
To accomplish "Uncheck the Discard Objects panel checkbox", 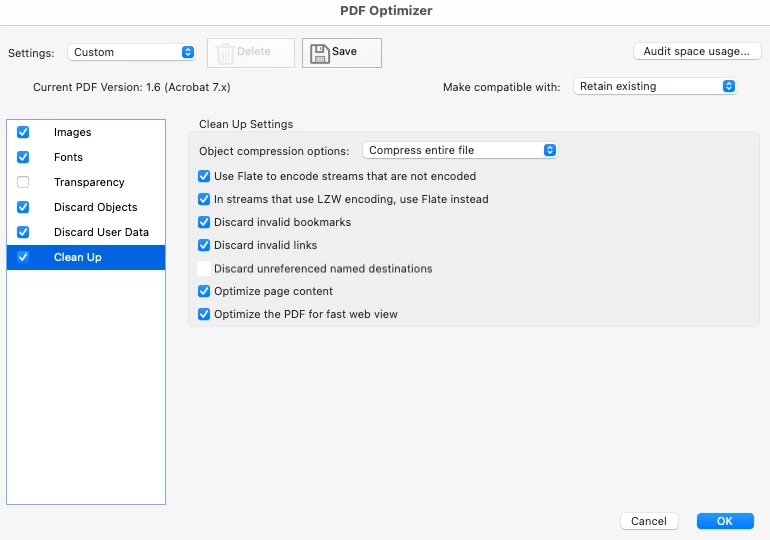I will (23, 207).
